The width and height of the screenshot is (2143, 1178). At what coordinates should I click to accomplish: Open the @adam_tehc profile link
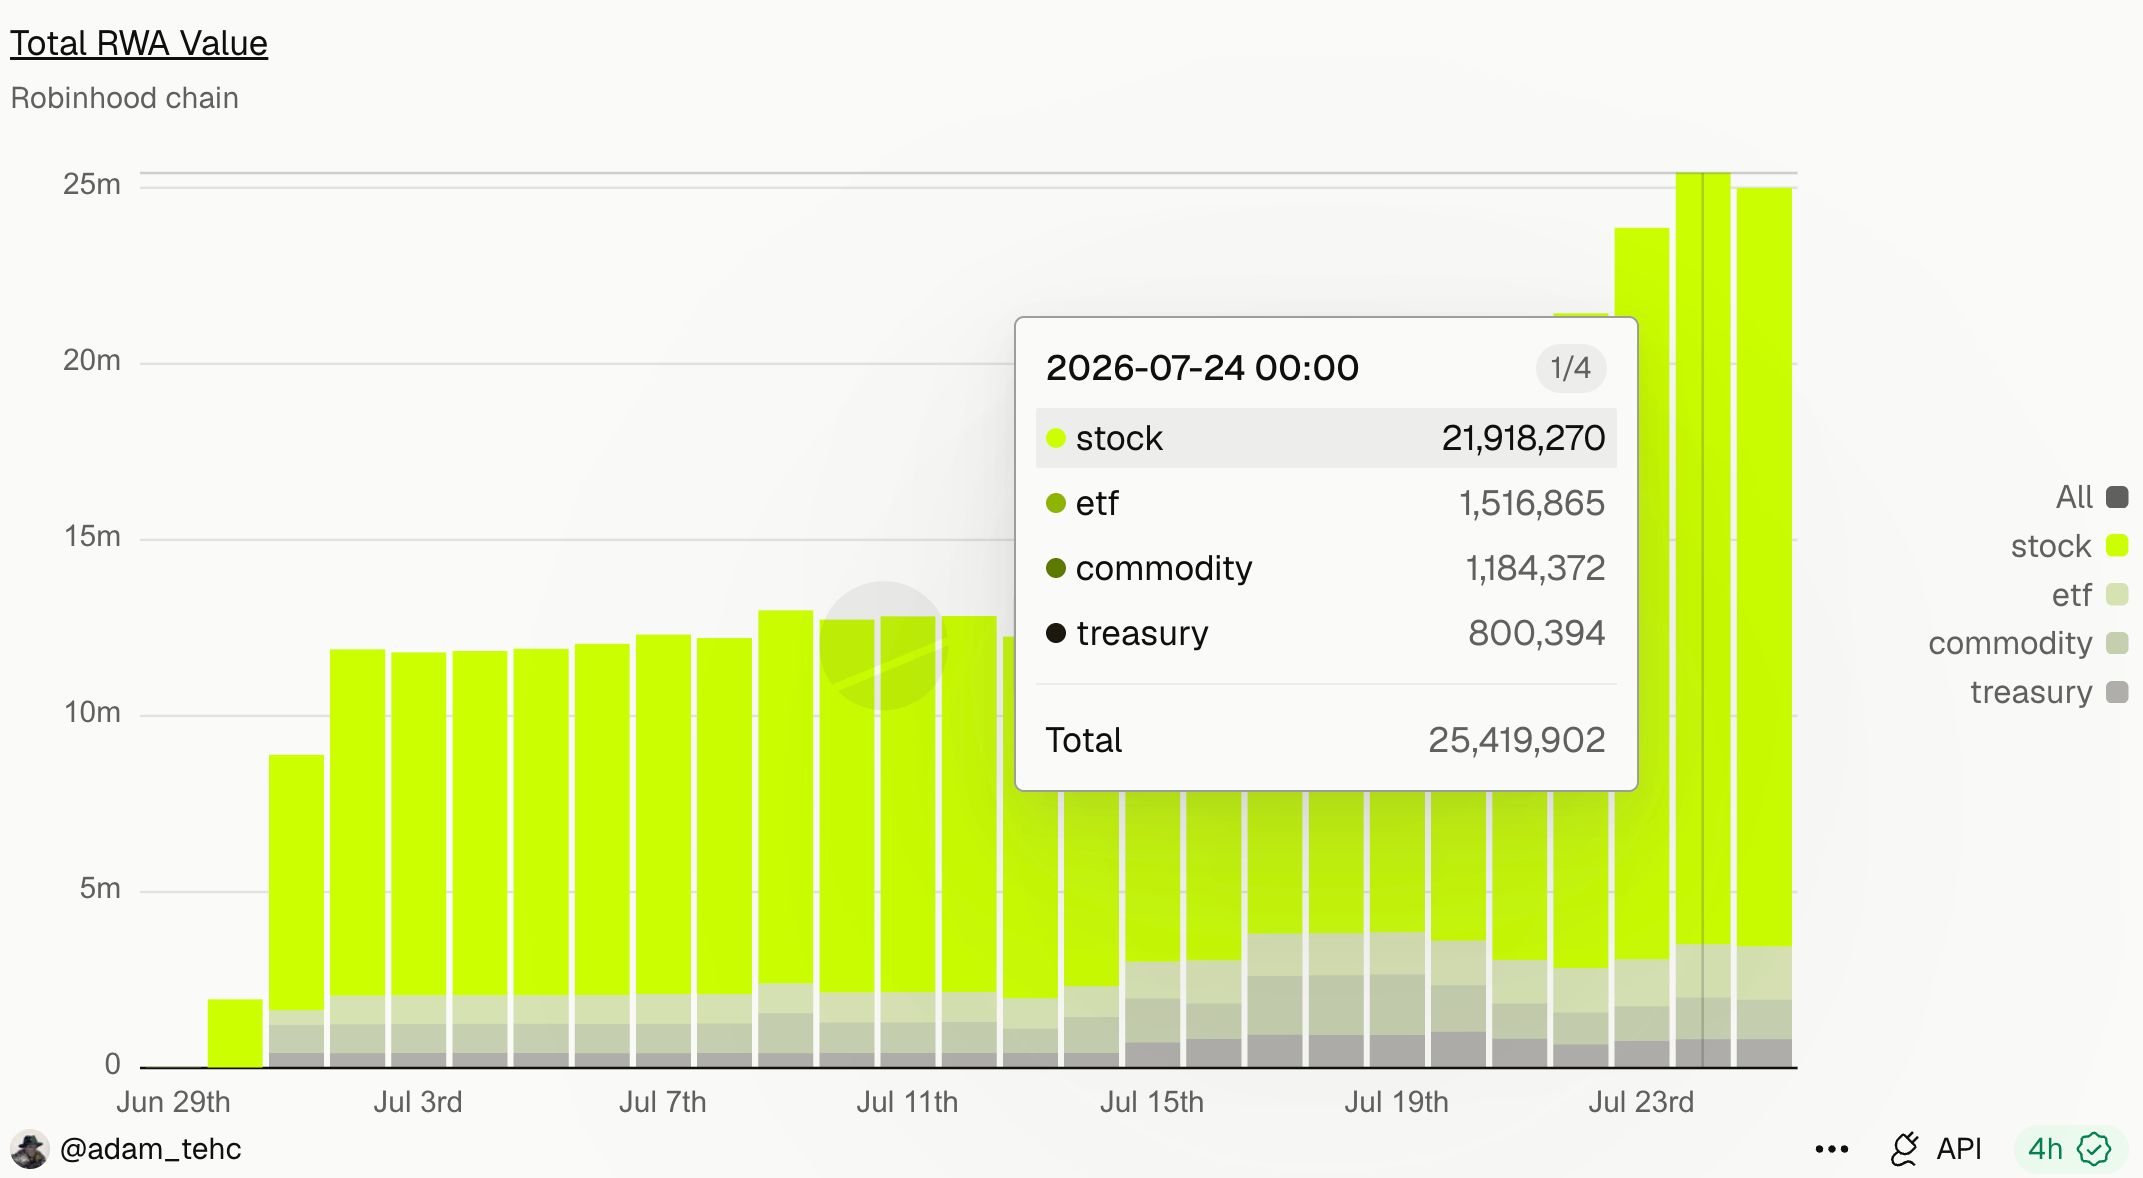150,1149
